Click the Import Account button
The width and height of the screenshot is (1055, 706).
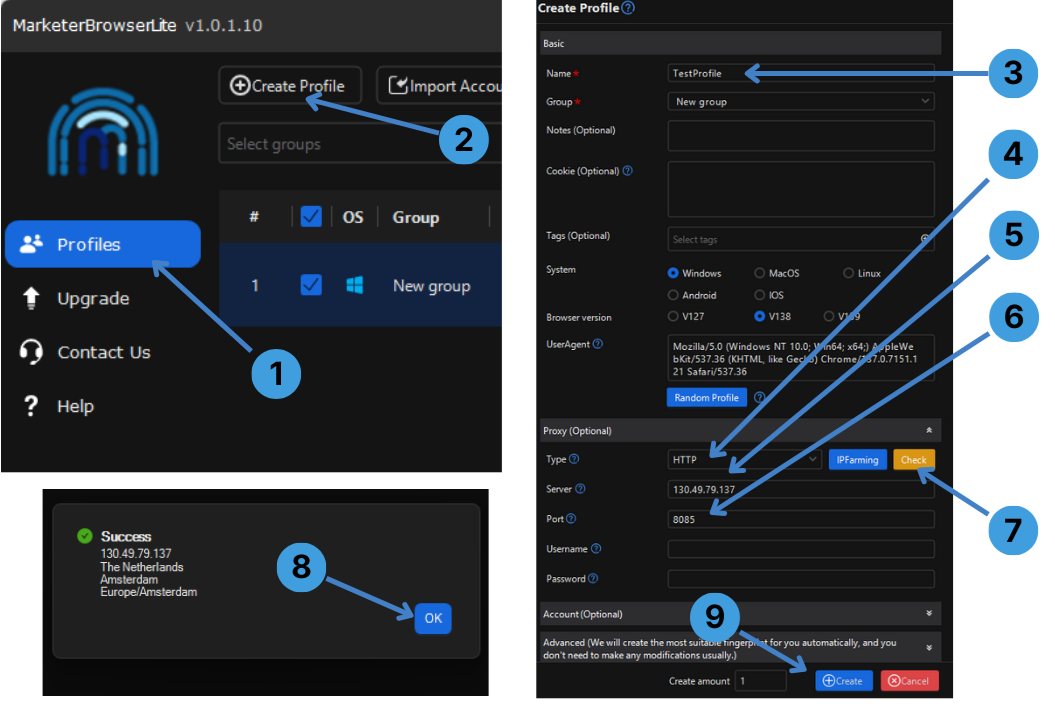(439, 85)
